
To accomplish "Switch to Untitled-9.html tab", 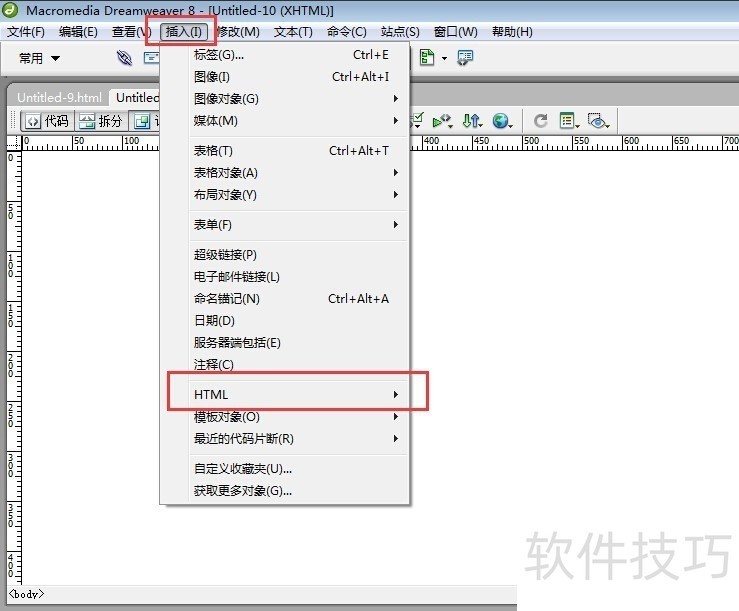I will coord(59,98).
